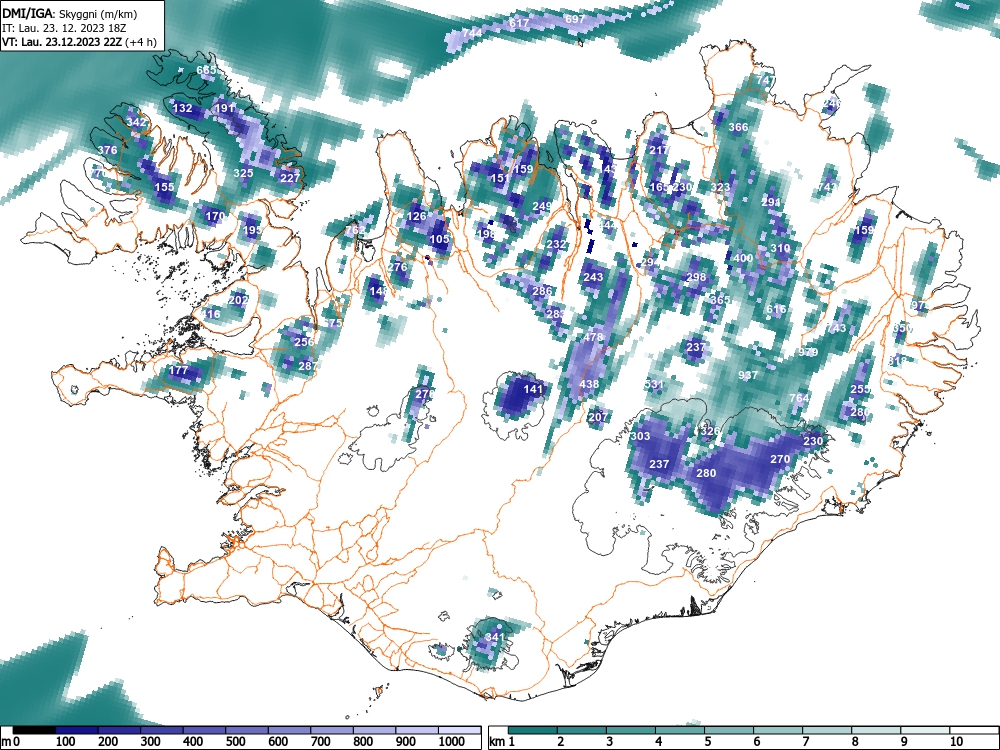Click the 207 value on the map

click(598, 417)
